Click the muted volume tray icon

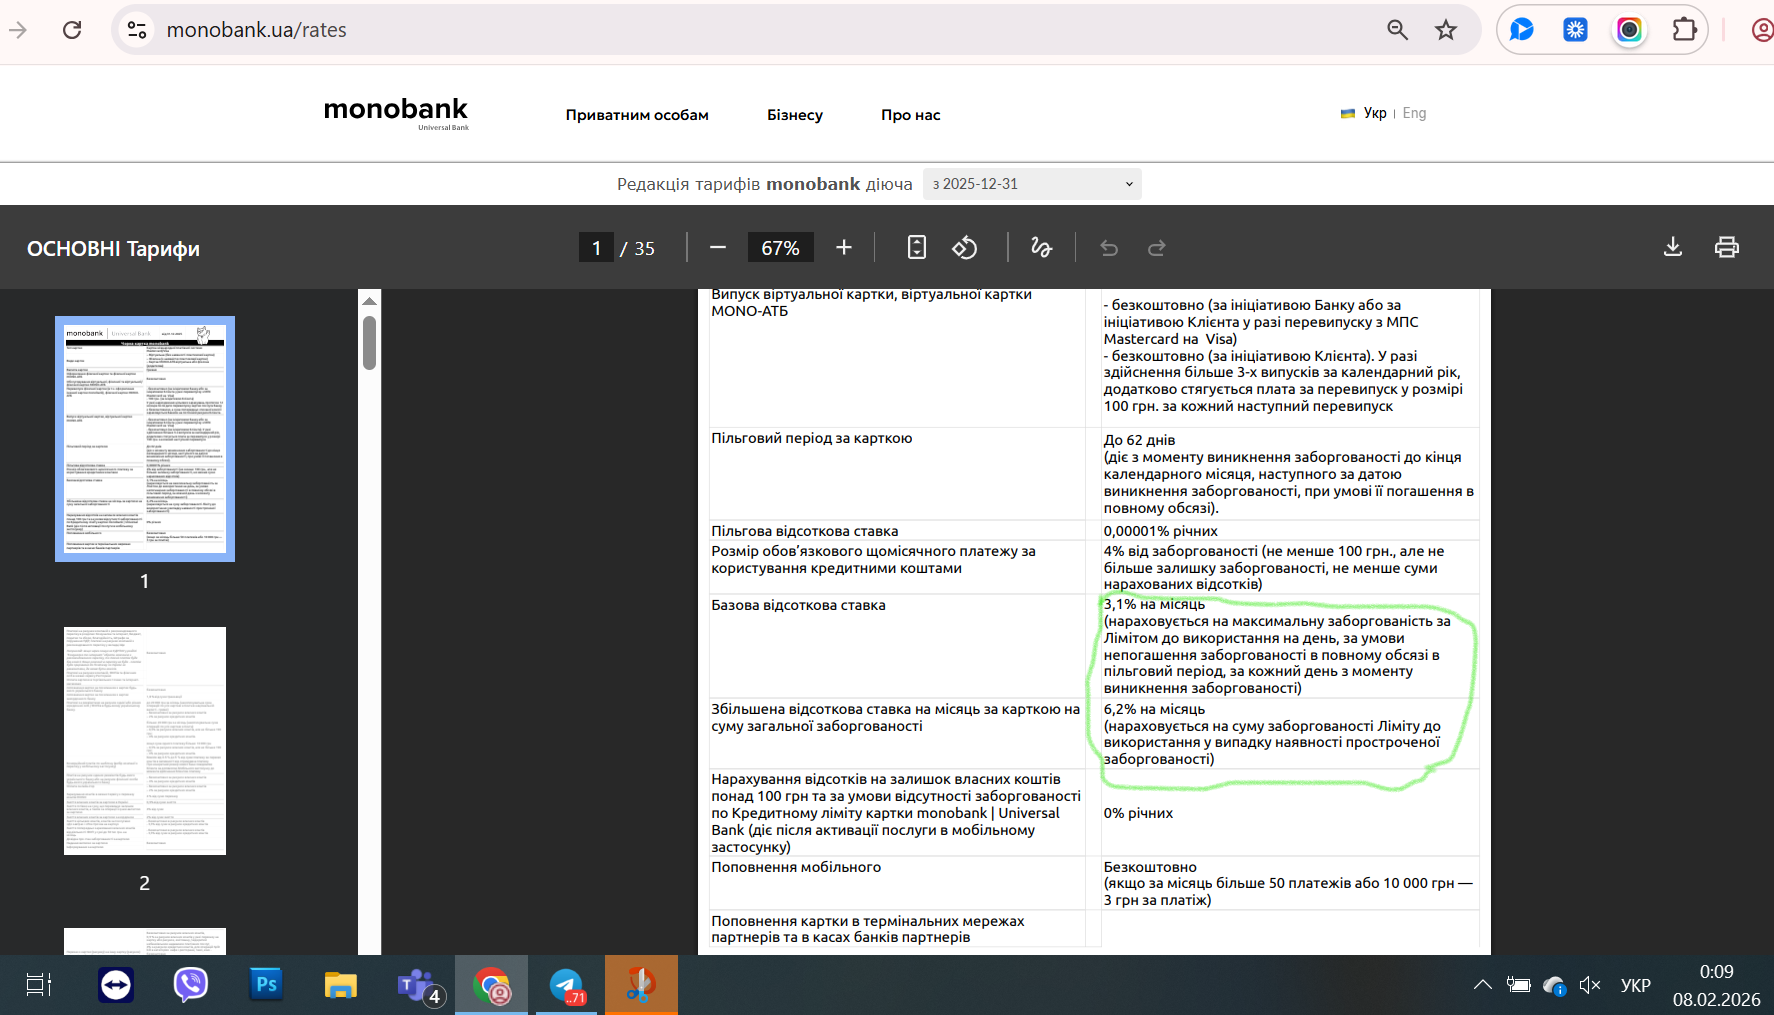coord(1590,985)
